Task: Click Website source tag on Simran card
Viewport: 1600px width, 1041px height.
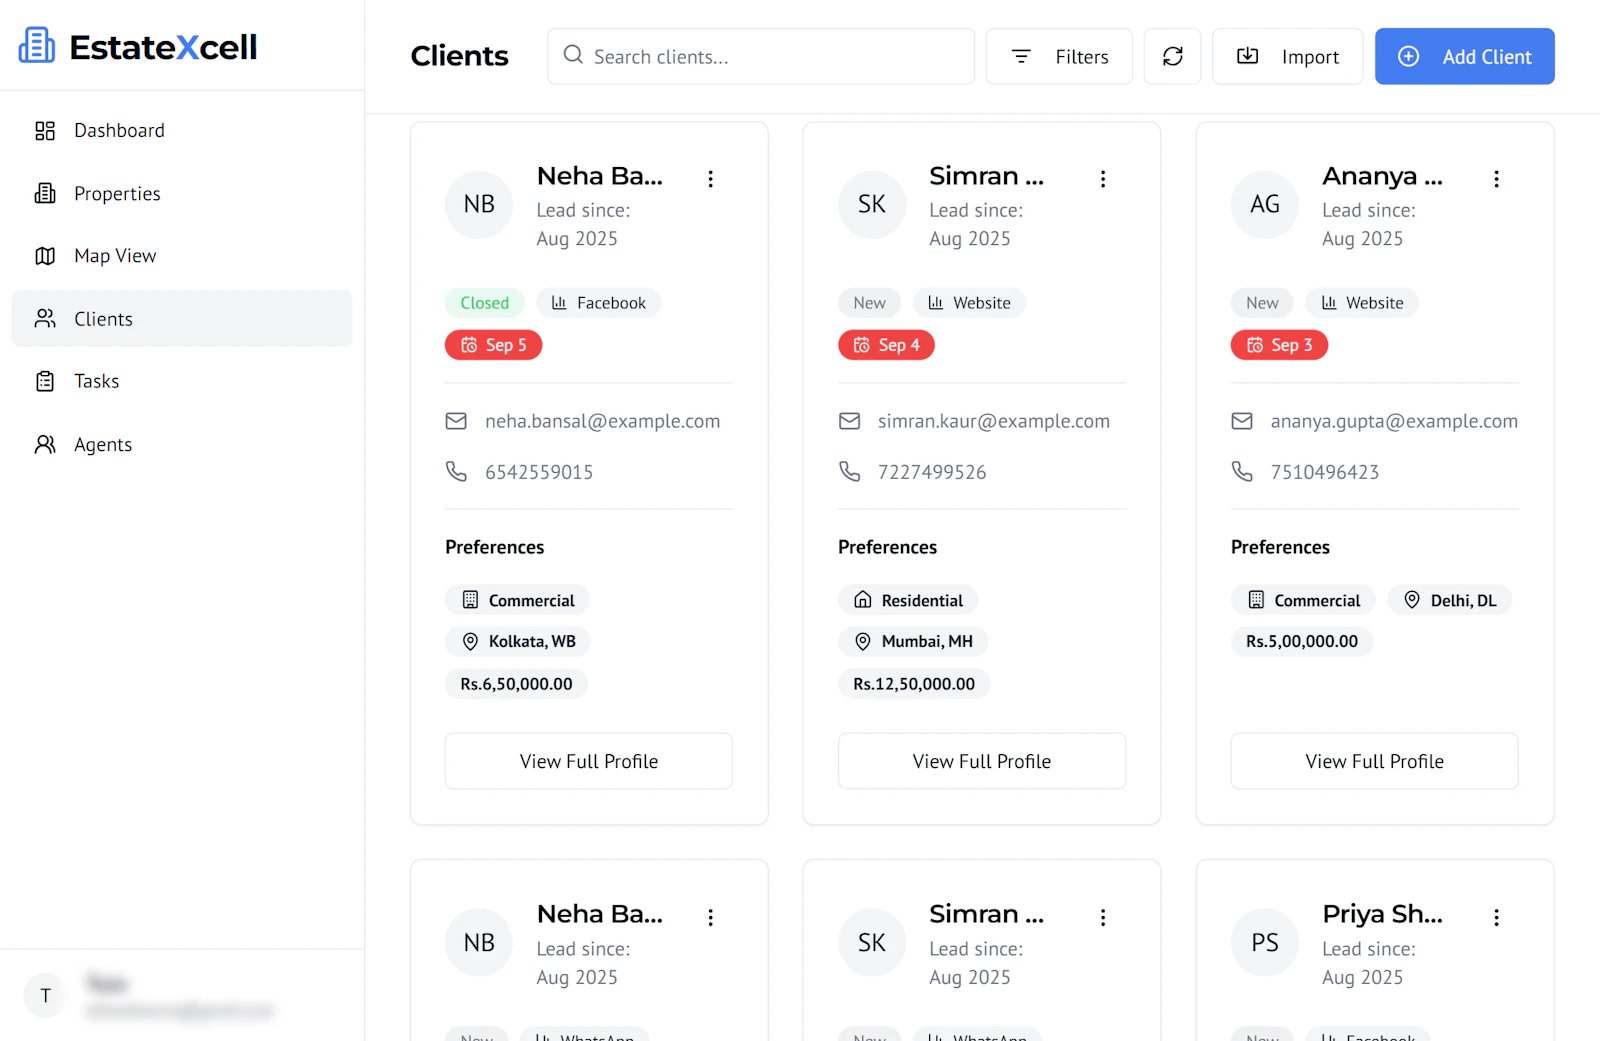Action: tap(969, 303)
